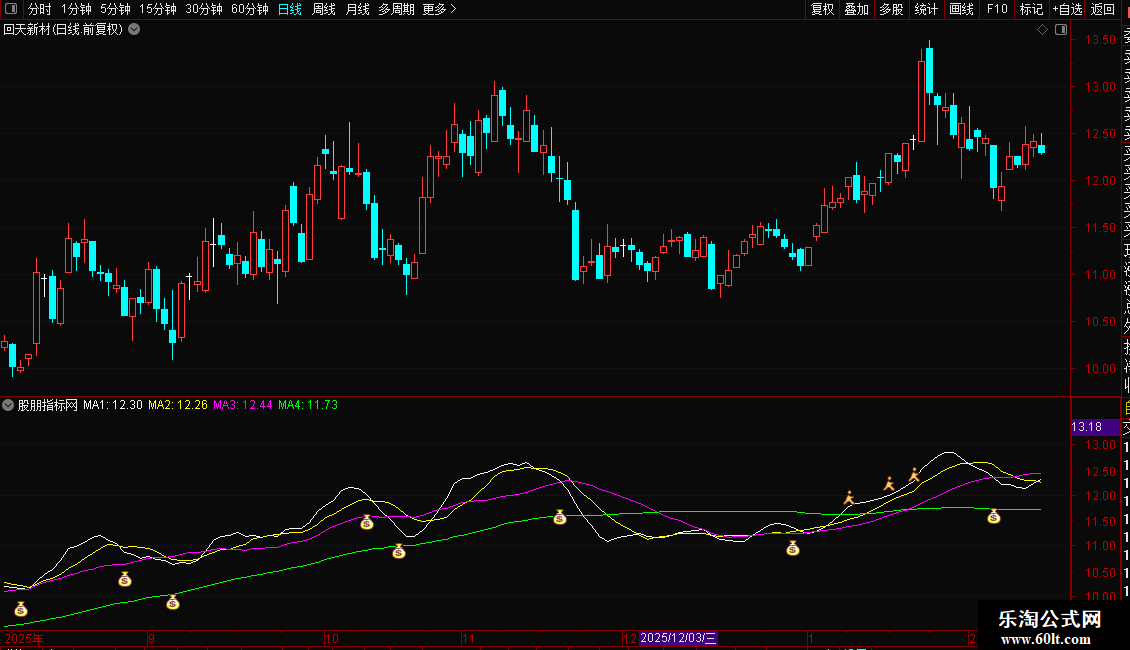Switch to 月线 monthly chart

357,9
